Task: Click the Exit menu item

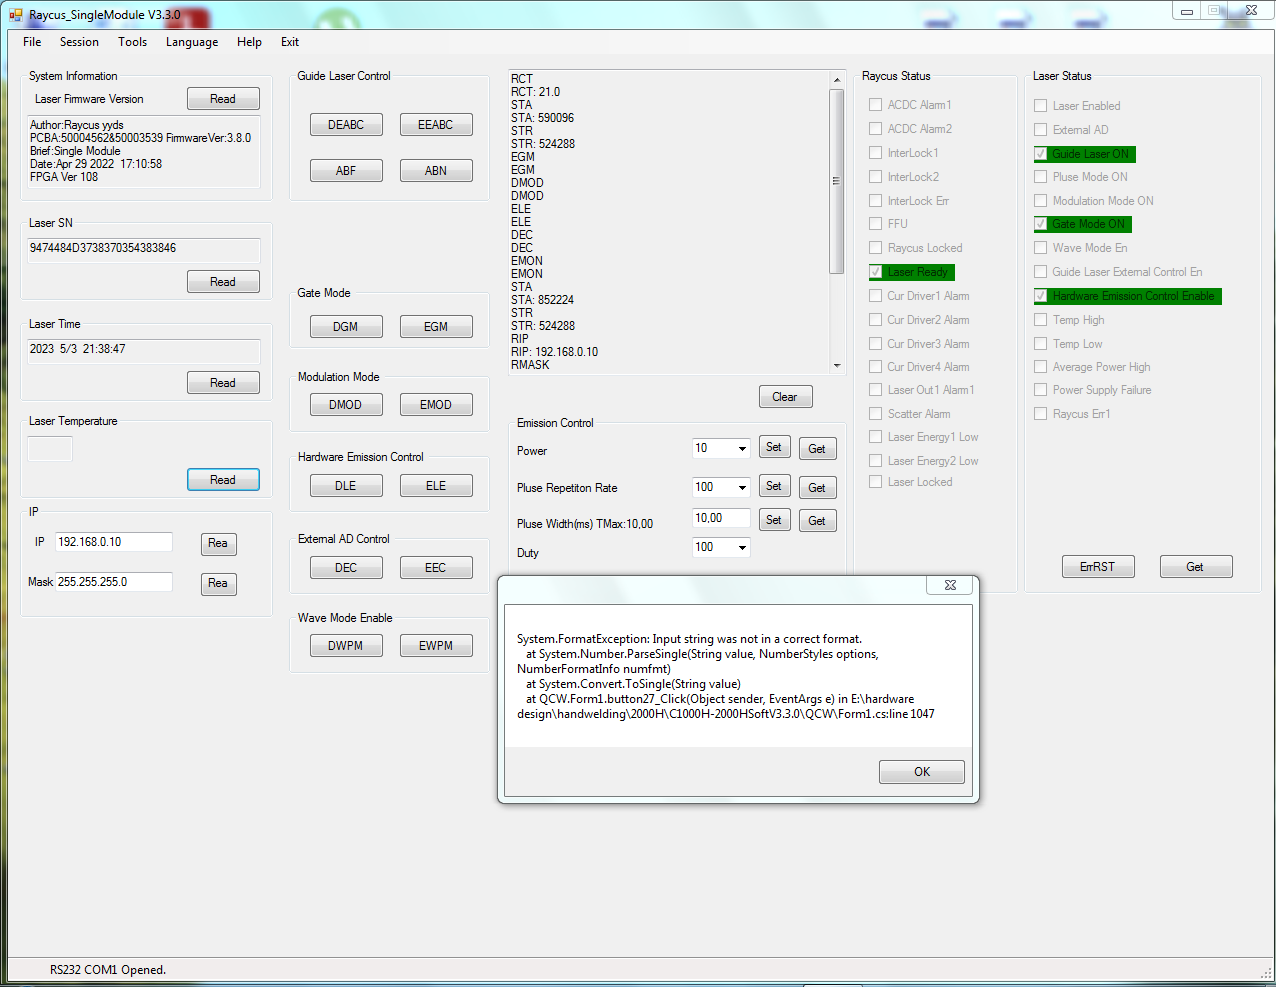Action: click(290, 42)
